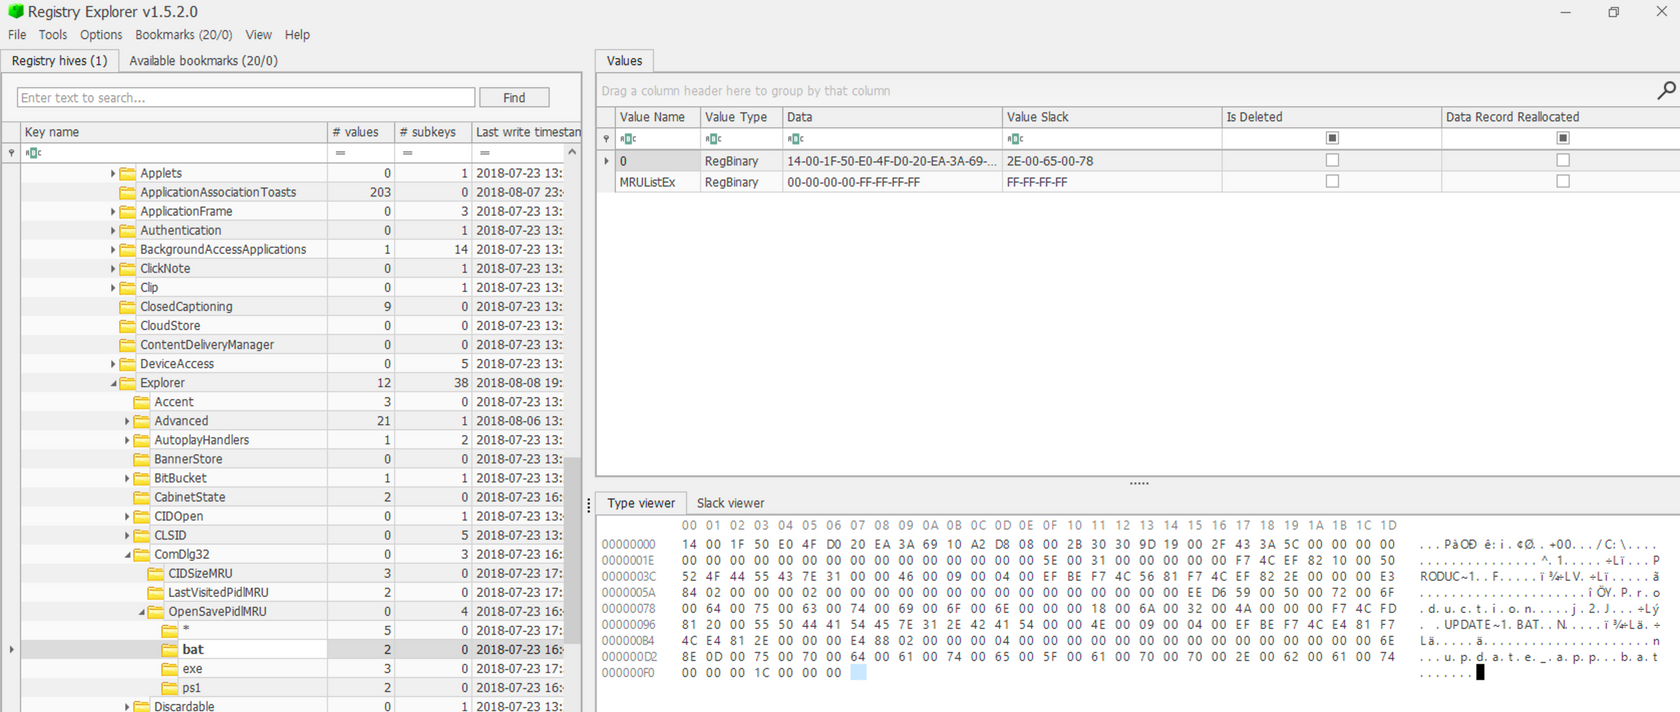1680x712 pixels.
Task: Switch to Available bookmarks tab
Action: pyautogui.click(x=204, y=61)
